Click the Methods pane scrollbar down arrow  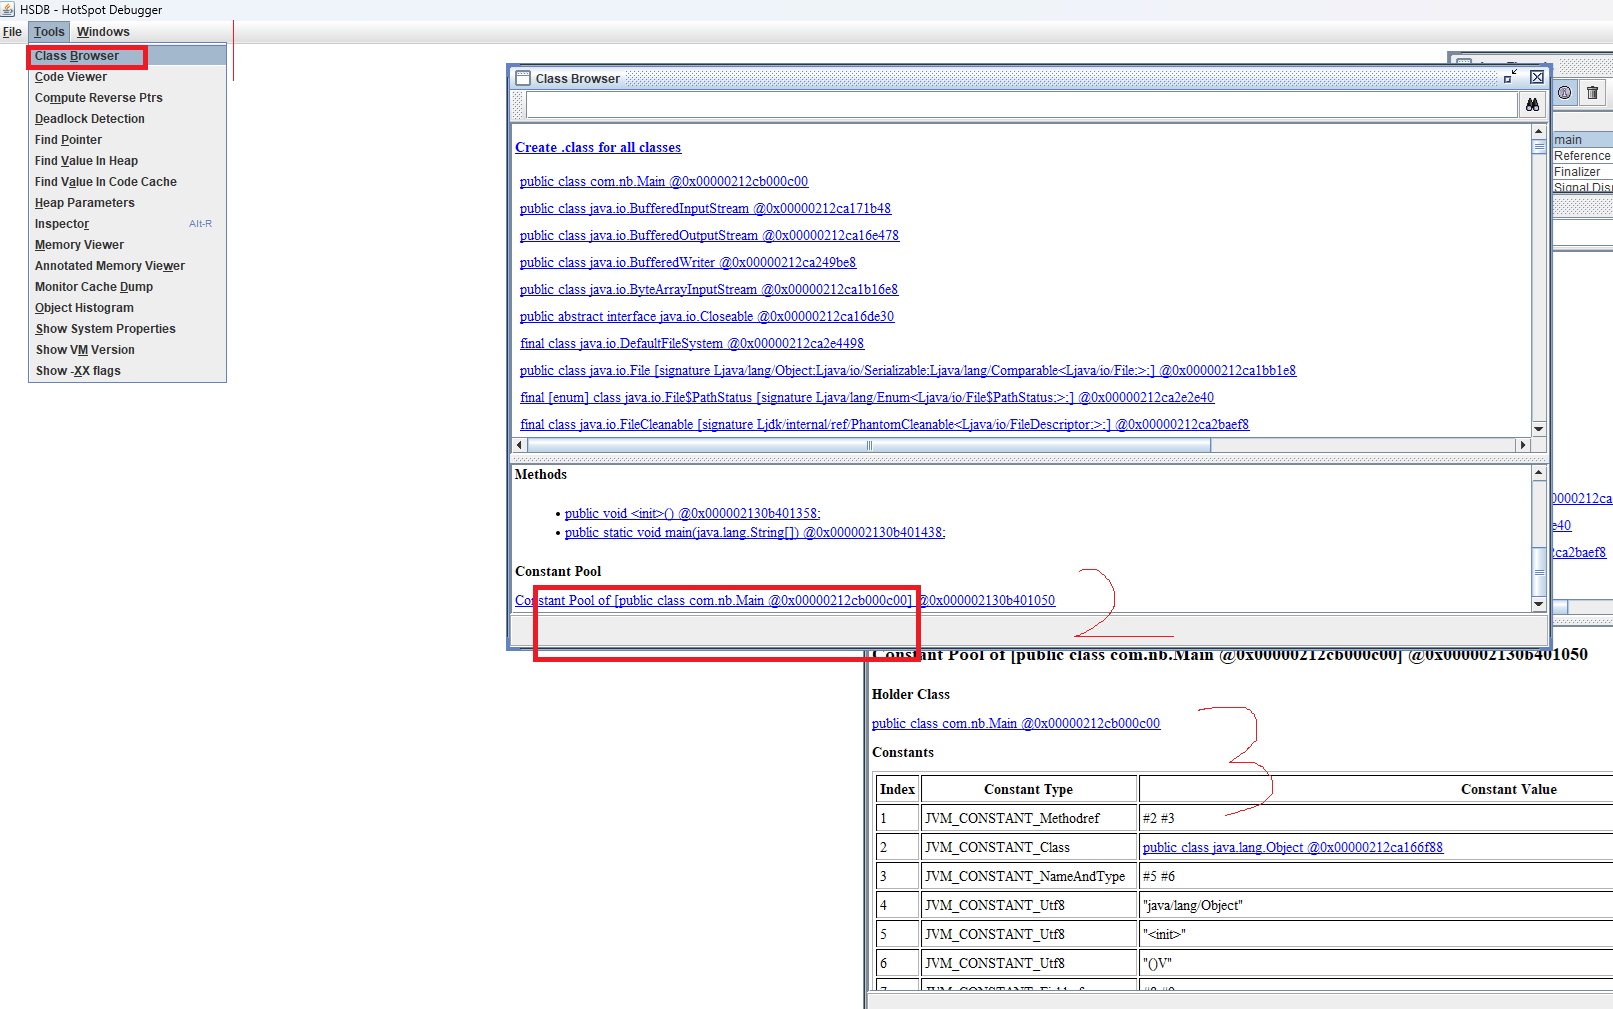(1539, 604)
